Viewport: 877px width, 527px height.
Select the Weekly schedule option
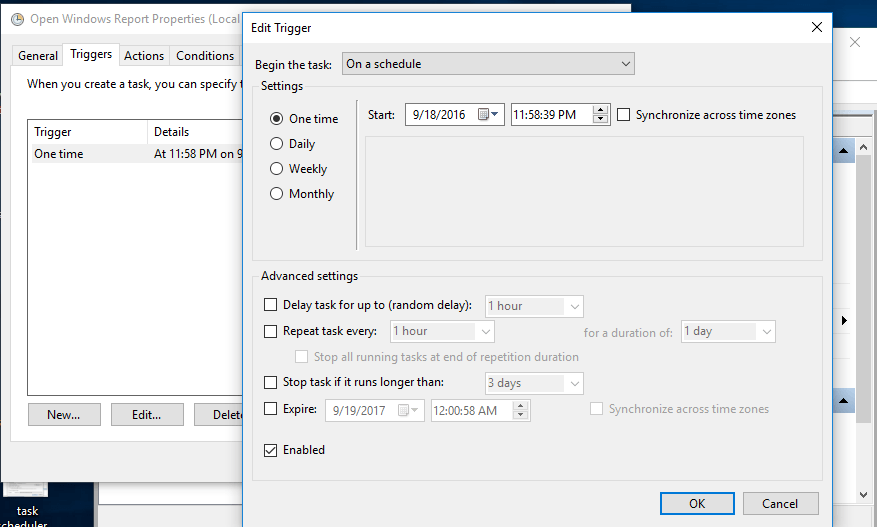click(x=276, y=168)
